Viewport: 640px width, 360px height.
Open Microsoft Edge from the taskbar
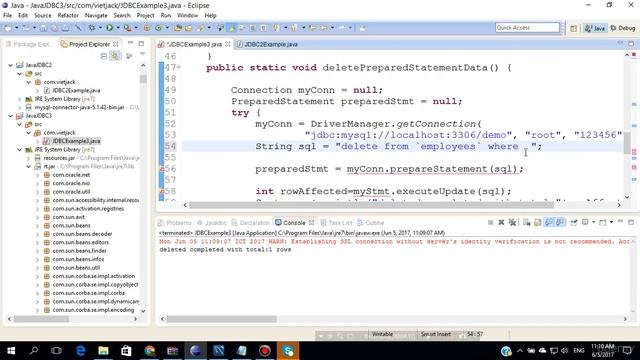click(80, 351)
